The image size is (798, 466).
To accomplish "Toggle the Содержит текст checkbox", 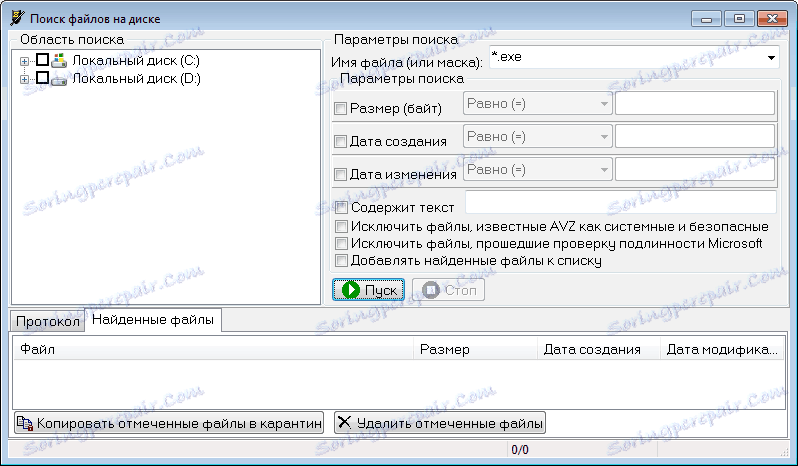I will click(x=341, y=207).
